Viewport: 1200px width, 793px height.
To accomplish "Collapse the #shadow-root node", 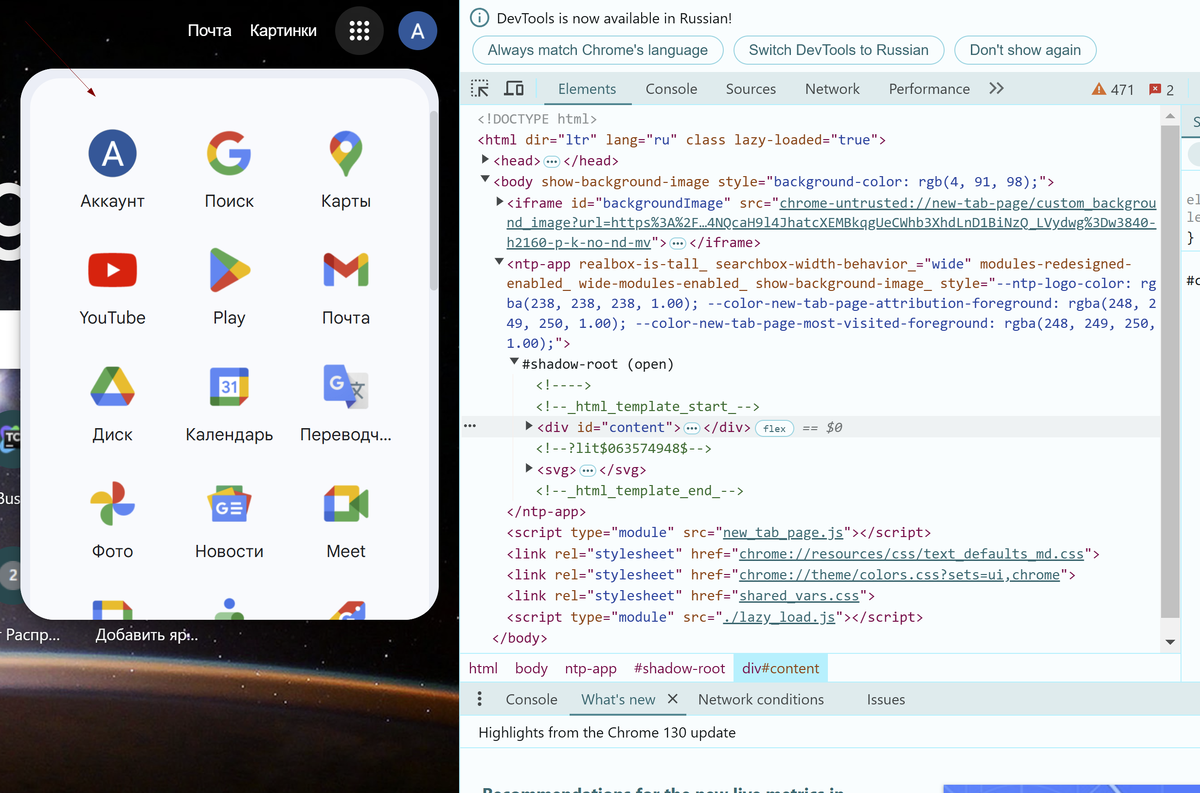I will 515,363.
